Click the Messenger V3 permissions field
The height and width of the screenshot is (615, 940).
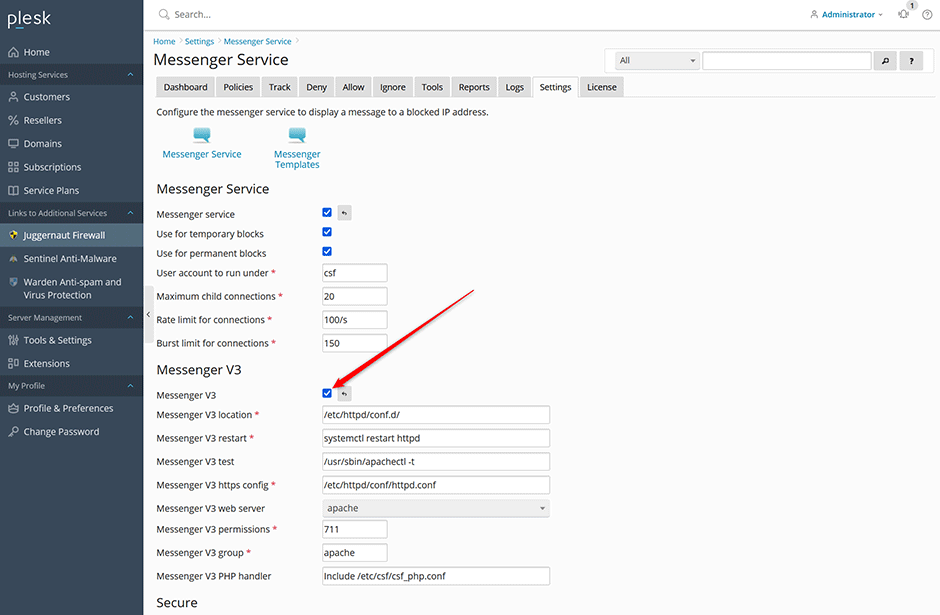pos(354,529)
